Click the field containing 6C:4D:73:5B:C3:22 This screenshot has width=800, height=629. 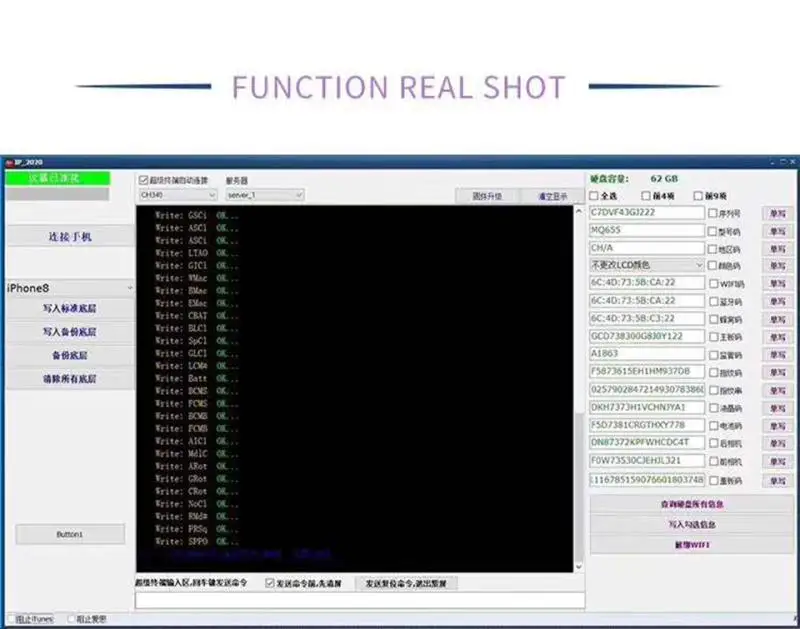coord(647,318)
